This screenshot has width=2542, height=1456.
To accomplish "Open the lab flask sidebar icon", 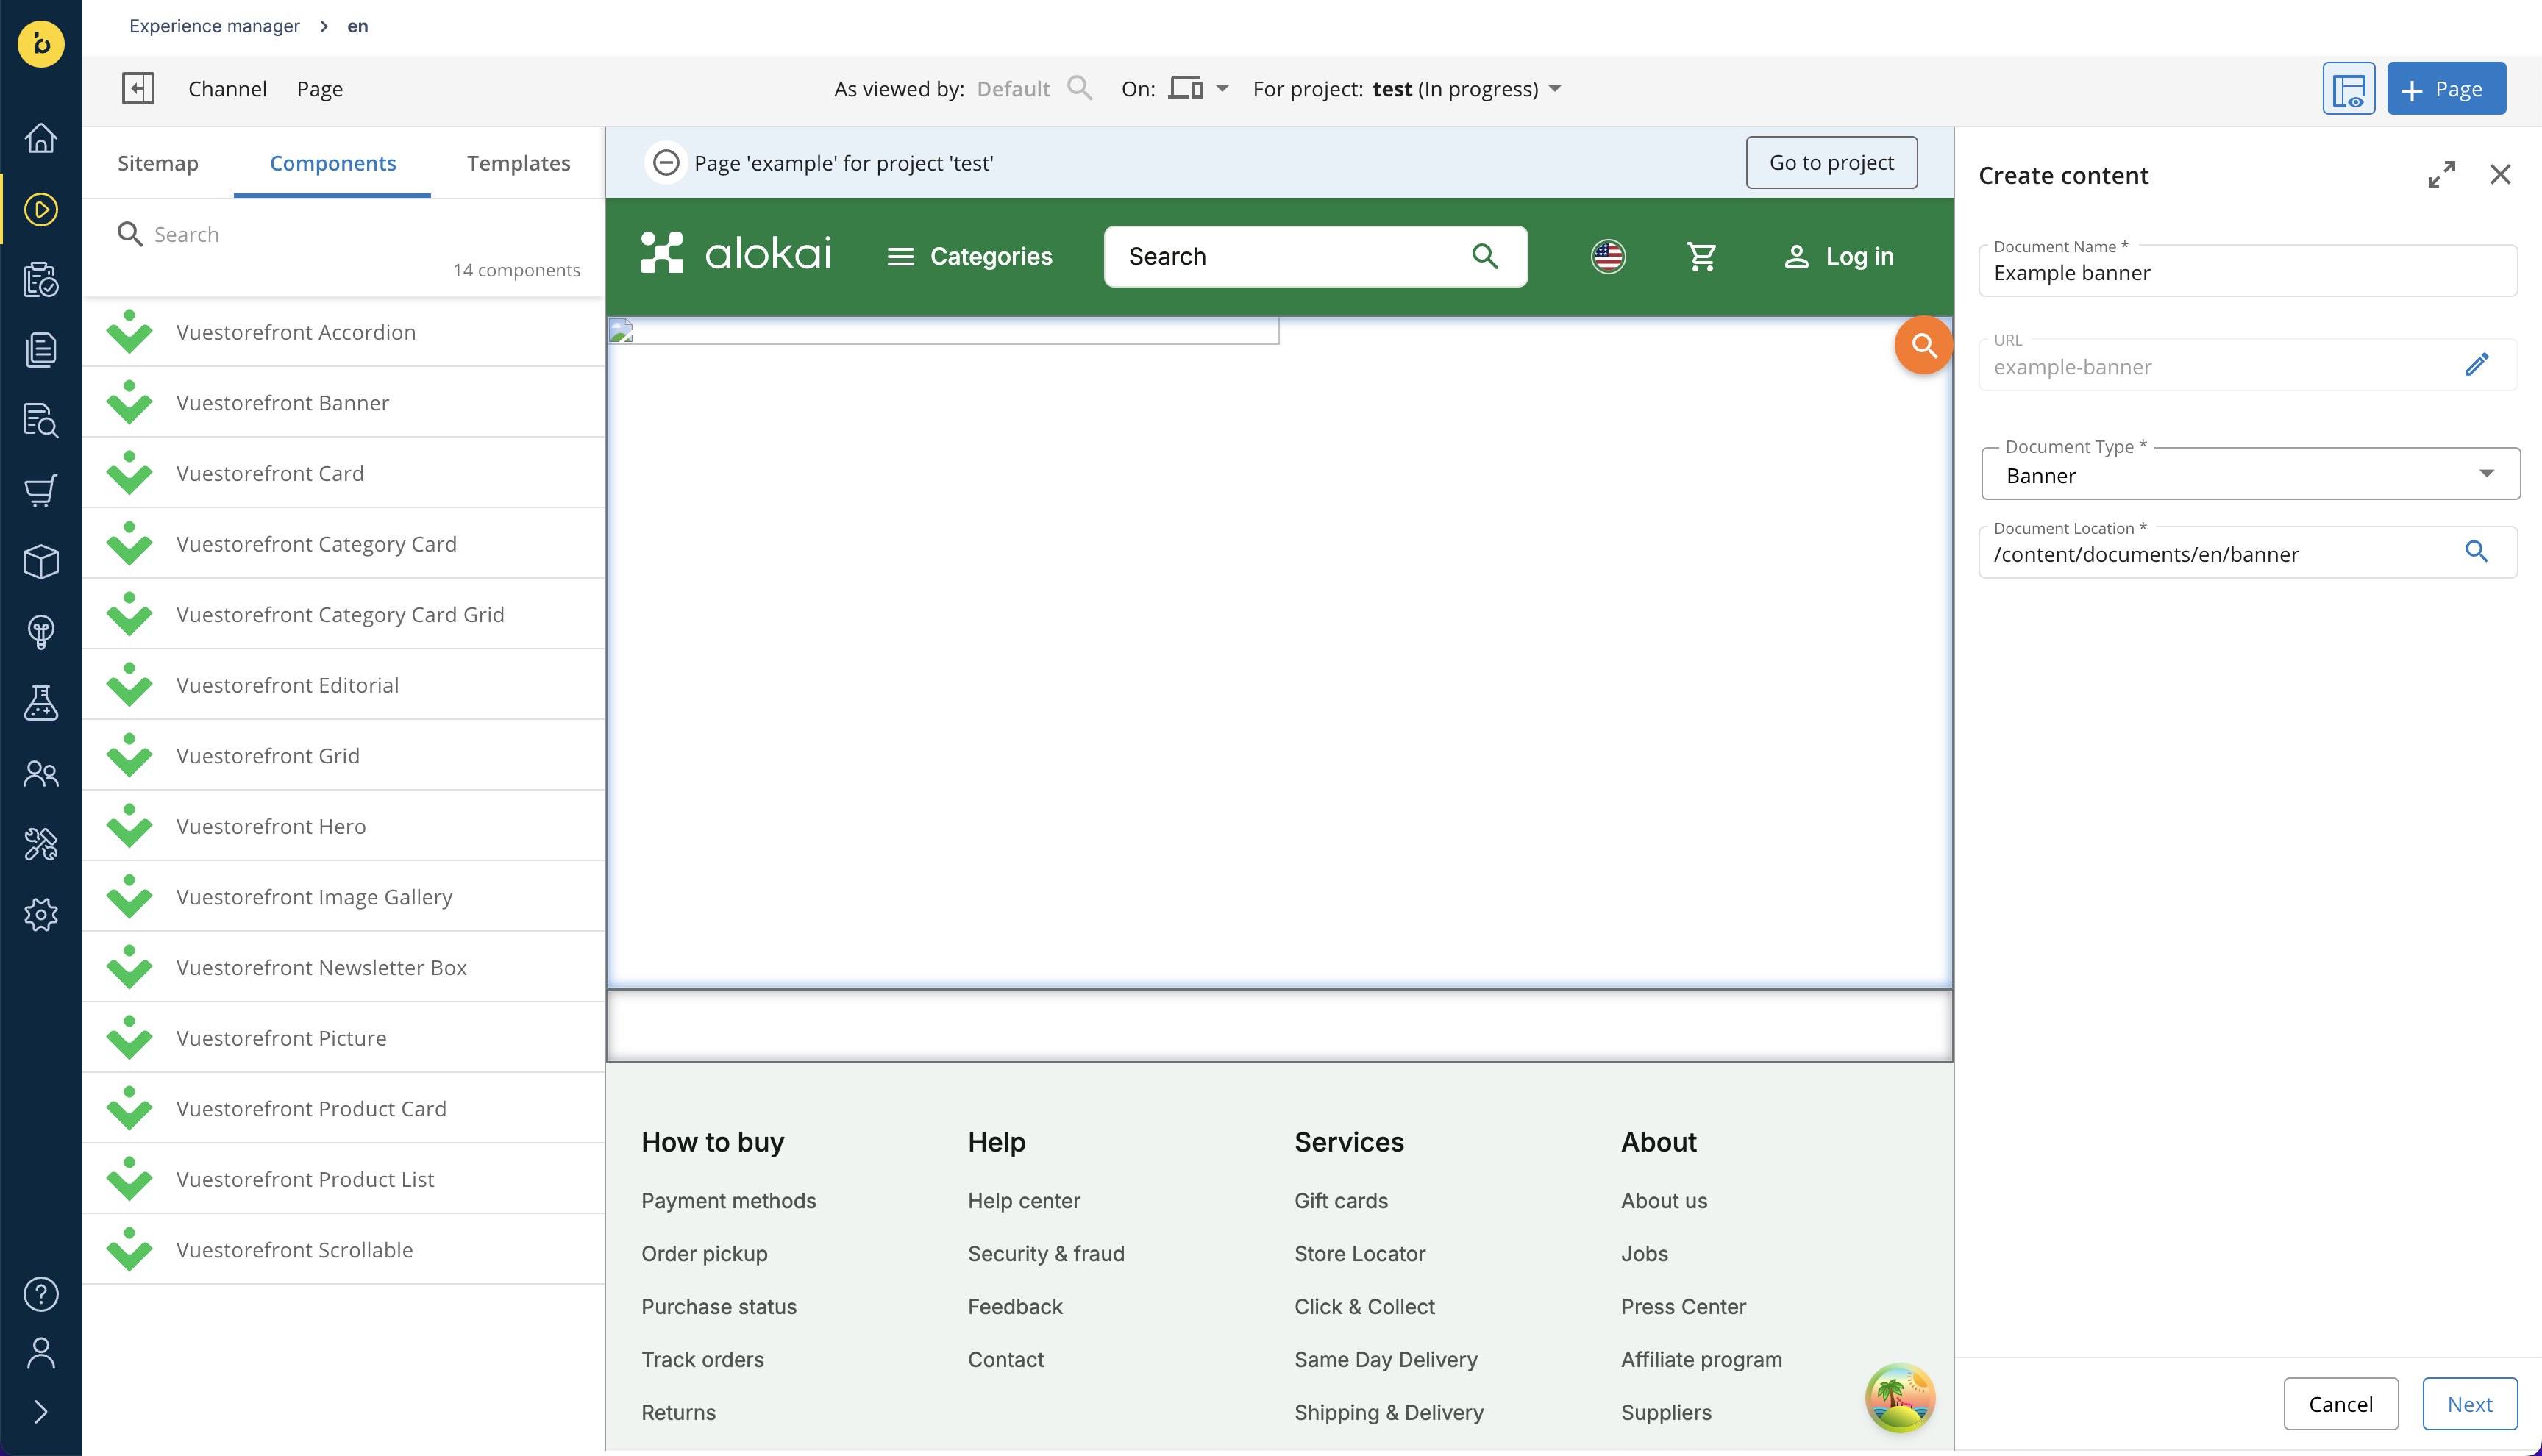I will click(x=41, y=703).
